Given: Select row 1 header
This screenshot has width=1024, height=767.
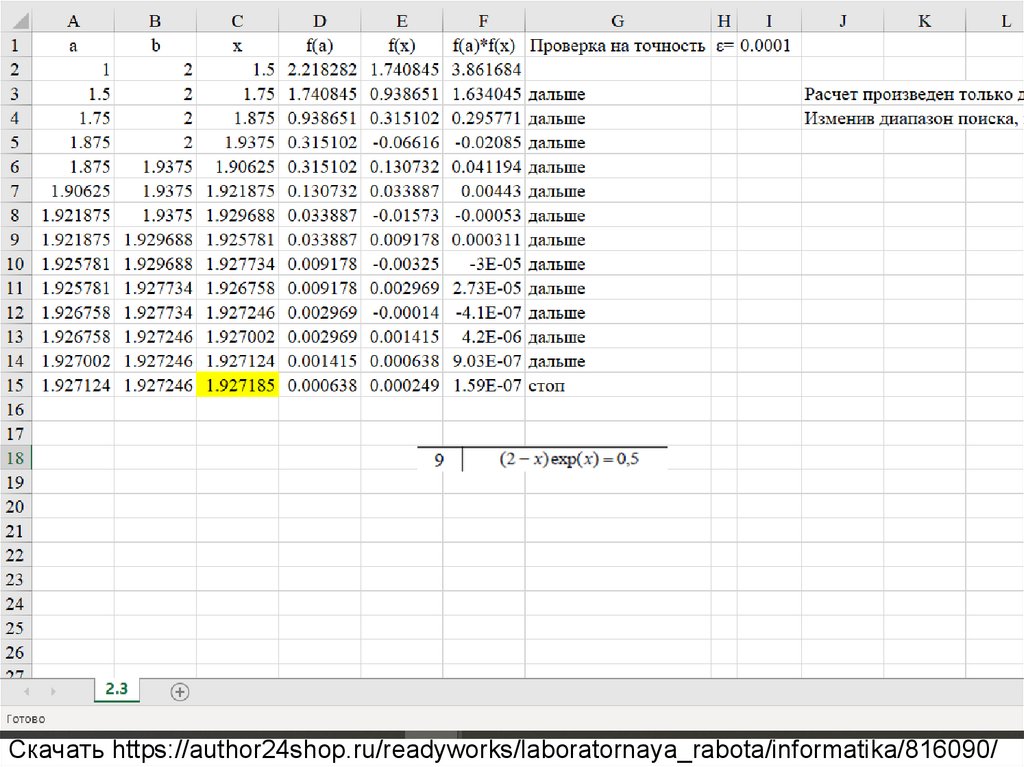Looking at the screenshot, I should tap(15, 46).
